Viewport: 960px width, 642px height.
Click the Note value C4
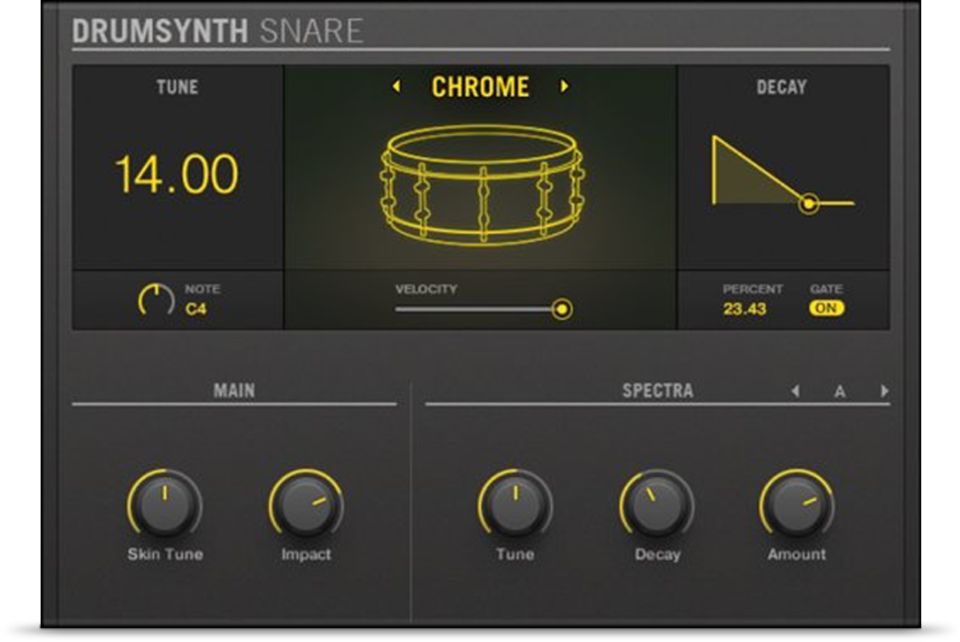(x=198, y=309)
